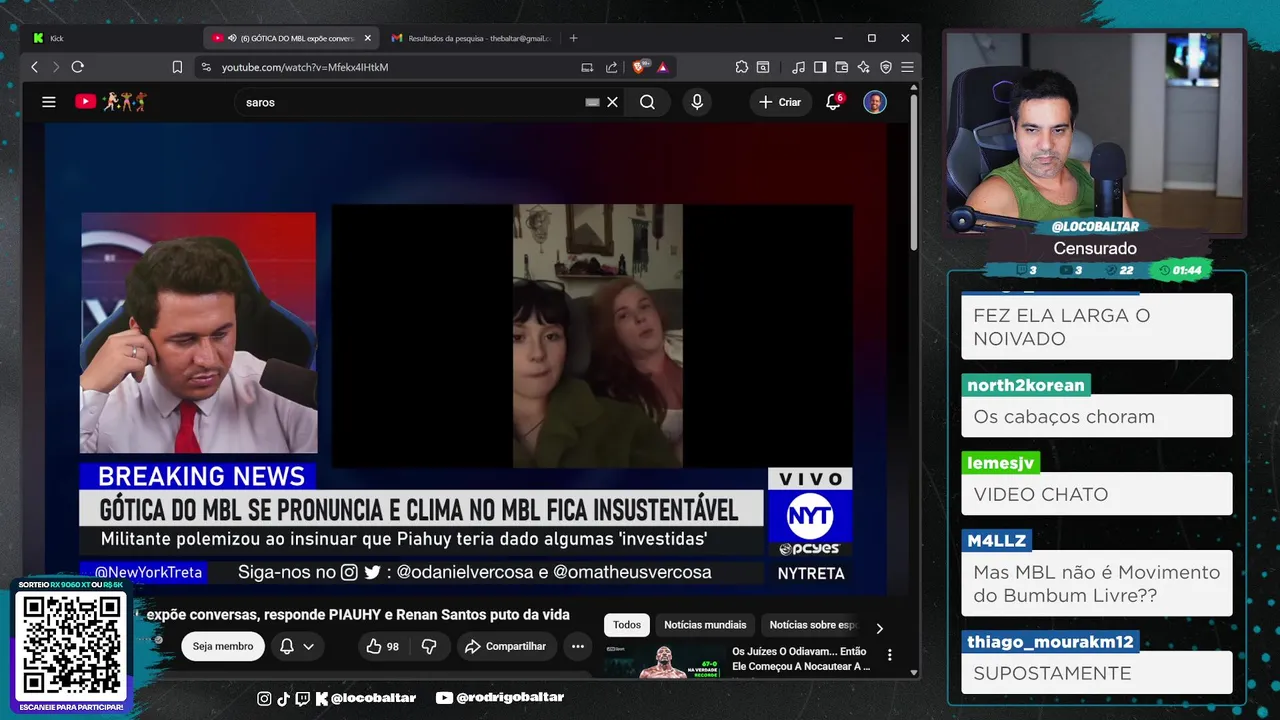Close the YouTube tab with its X

367,38
